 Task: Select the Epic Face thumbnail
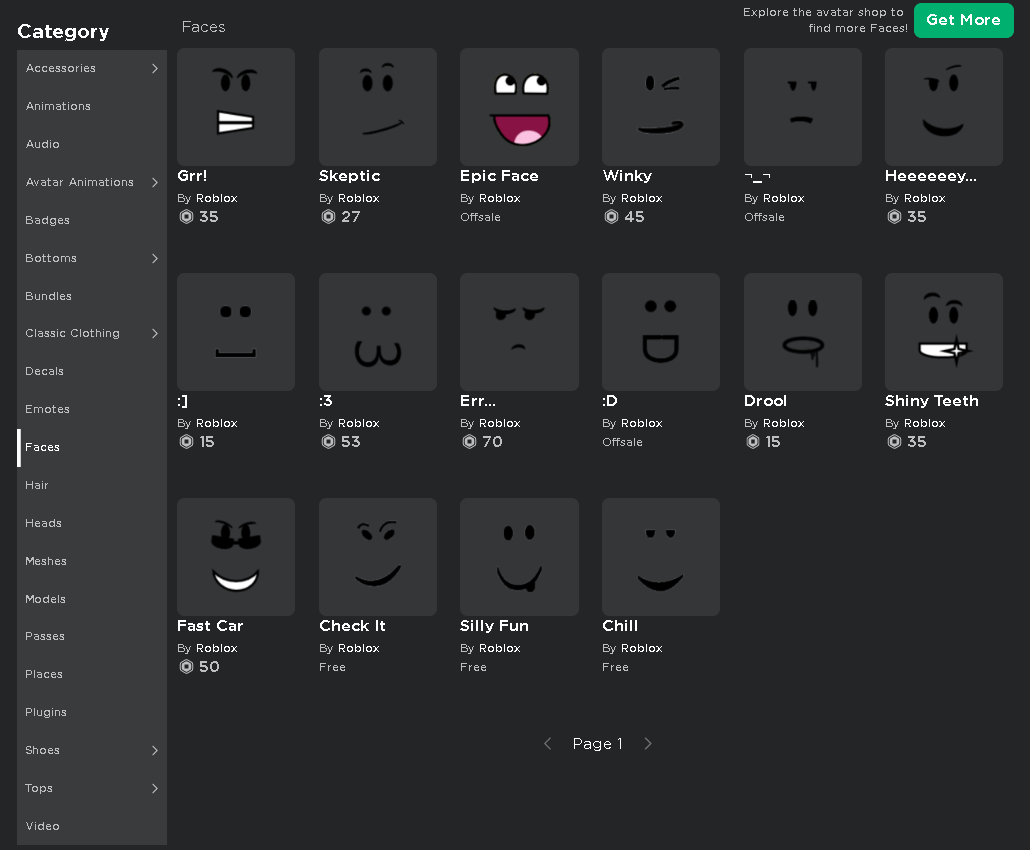click(519, 106)
